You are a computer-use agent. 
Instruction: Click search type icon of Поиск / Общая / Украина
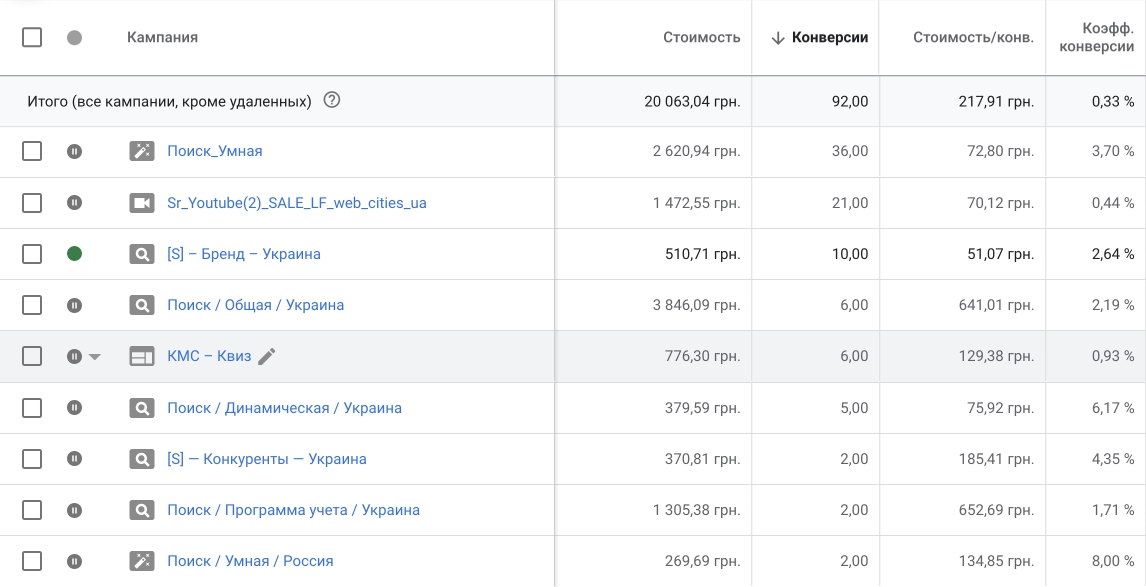142,305
